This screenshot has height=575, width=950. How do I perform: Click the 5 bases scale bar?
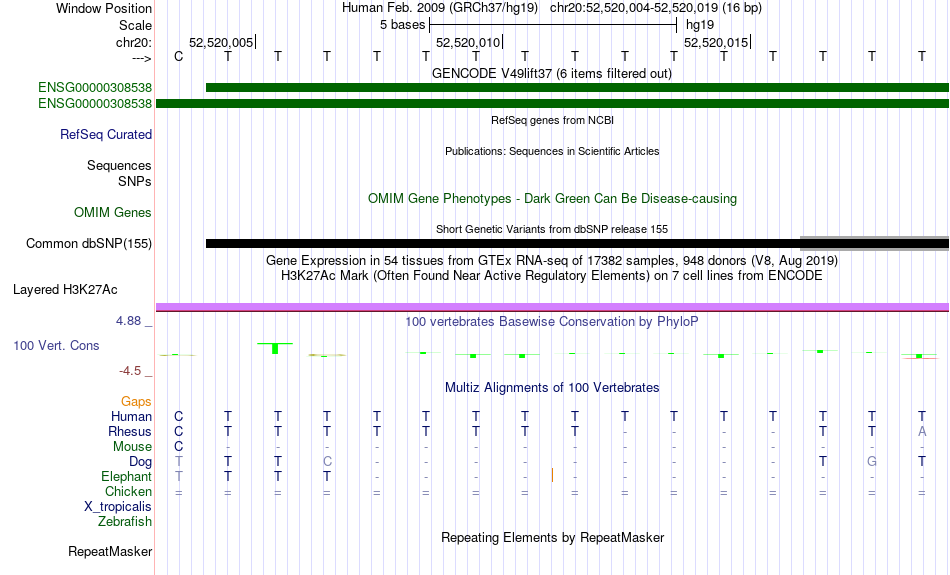(x=553, y=25)
